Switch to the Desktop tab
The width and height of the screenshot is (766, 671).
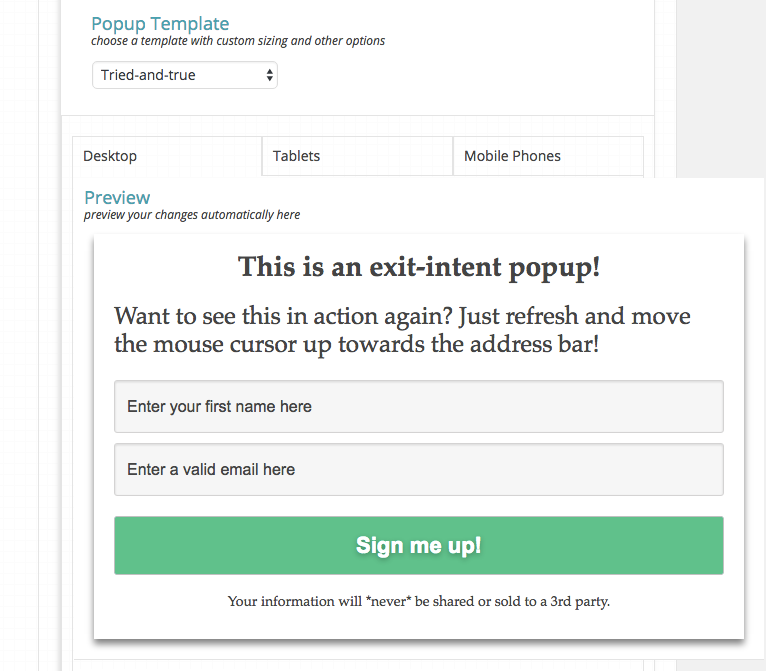[x=167, y=156]
